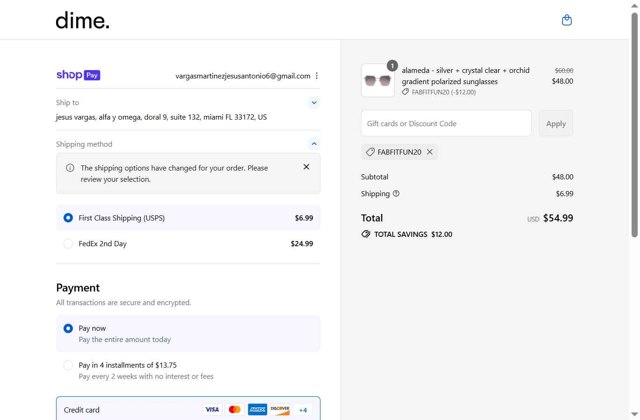The height and width of the screenshot is (420, 640).
Task: Click the discount tag icon under product
Action: pyautogui.click(x=405, y=92)
